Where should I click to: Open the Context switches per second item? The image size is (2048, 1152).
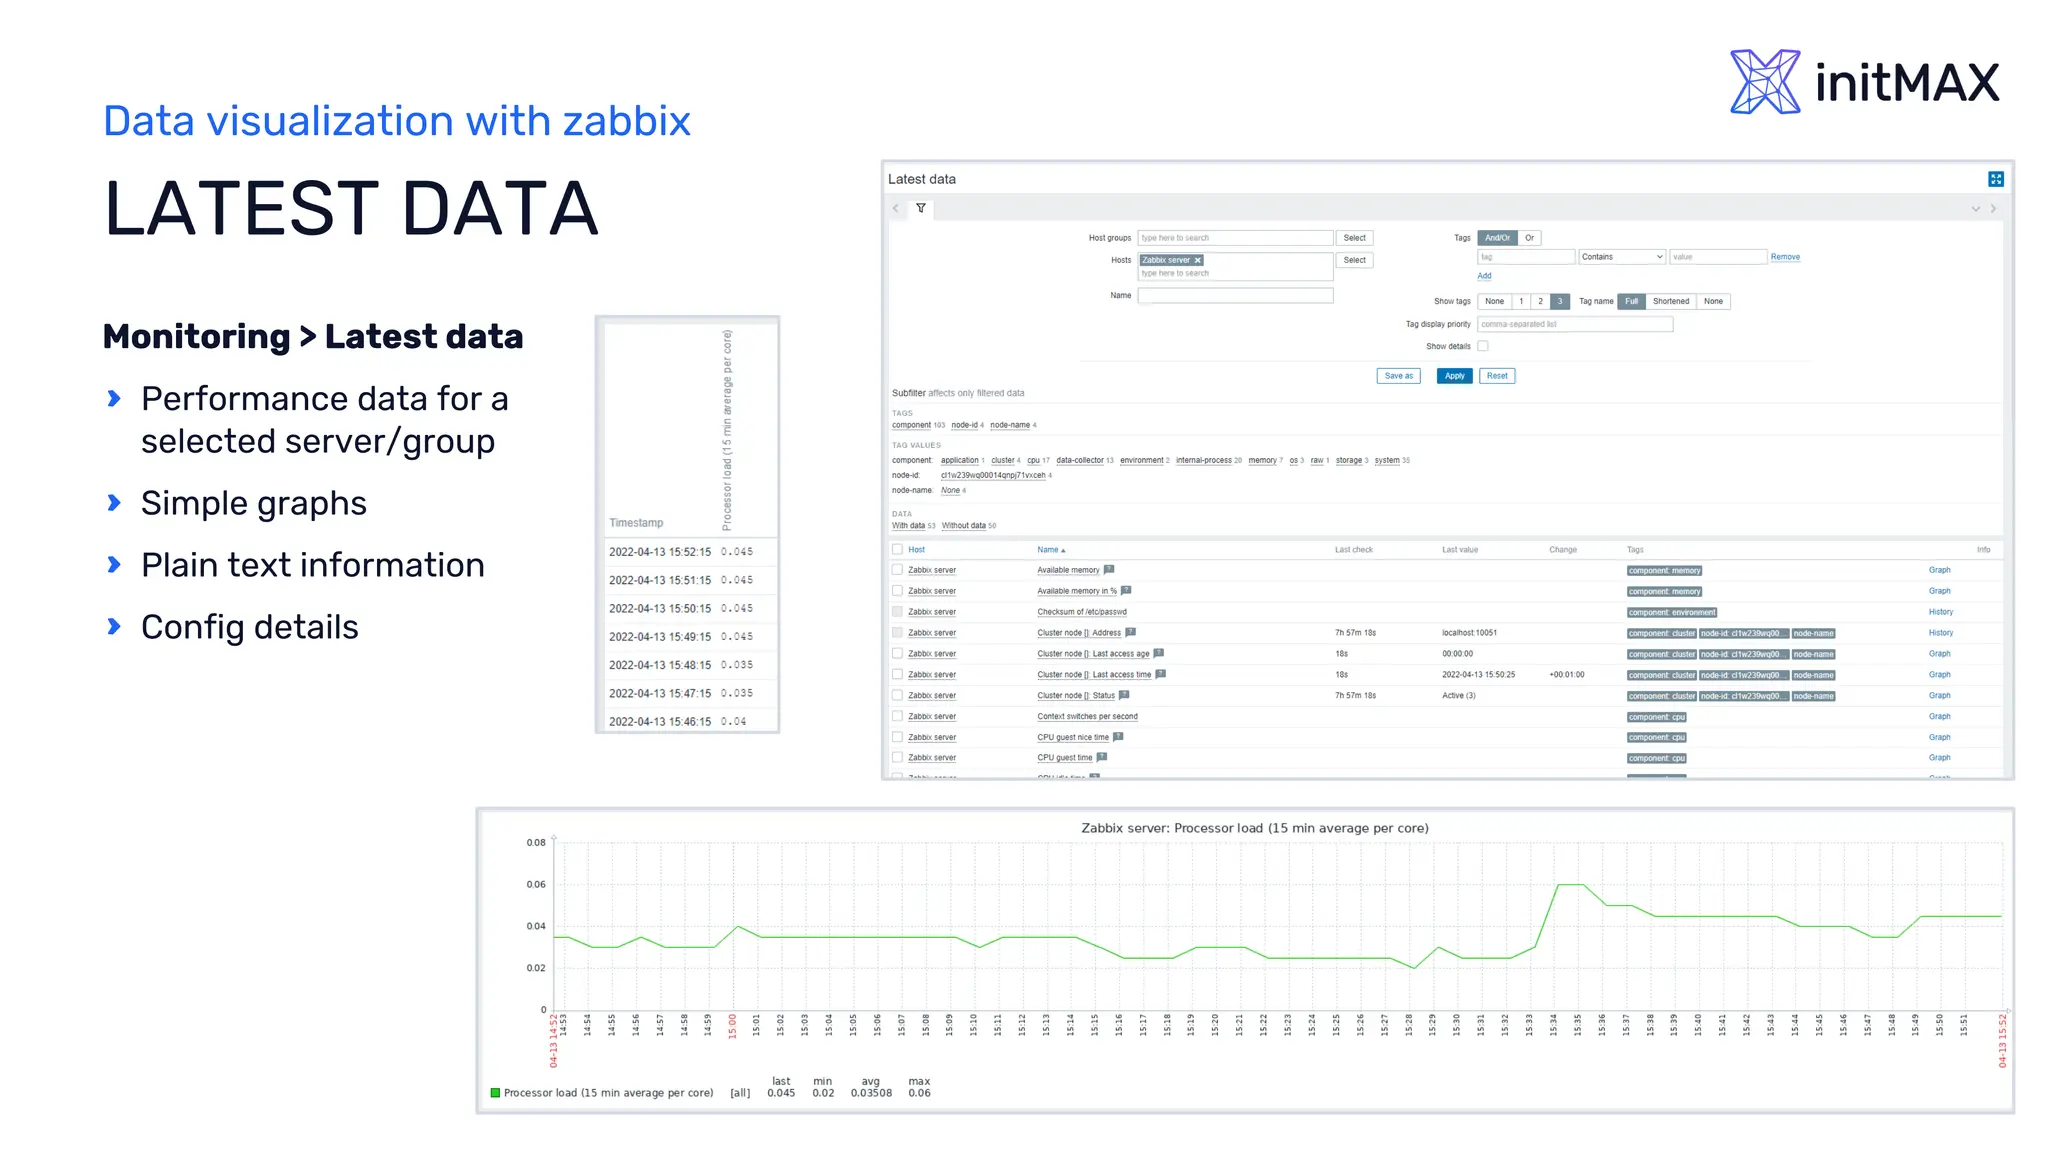[1087, 716]
